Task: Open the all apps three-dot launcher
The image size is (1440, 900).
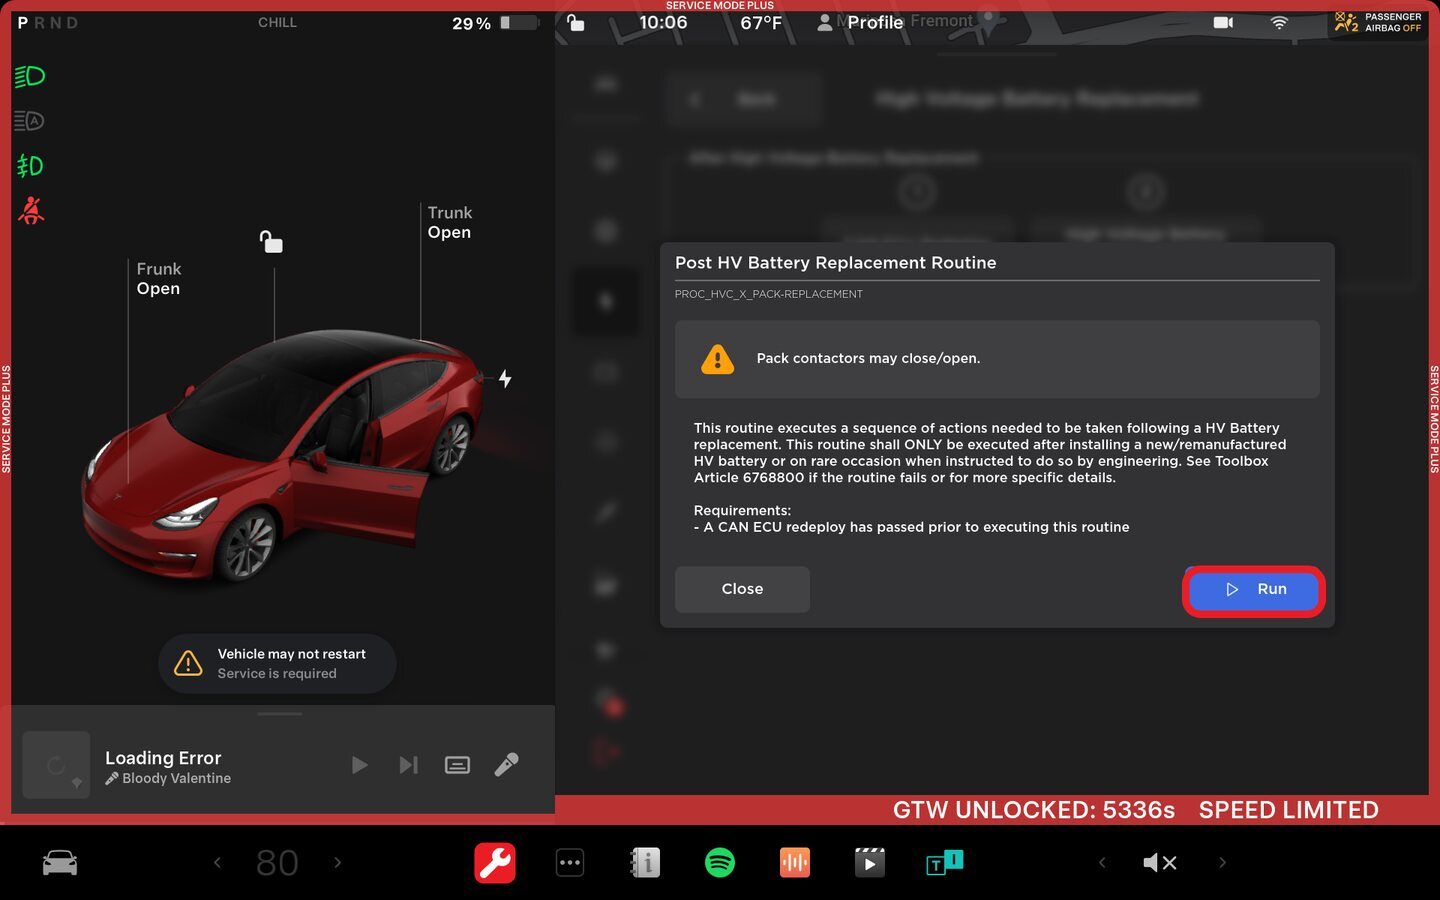Action: coord(570,863)
